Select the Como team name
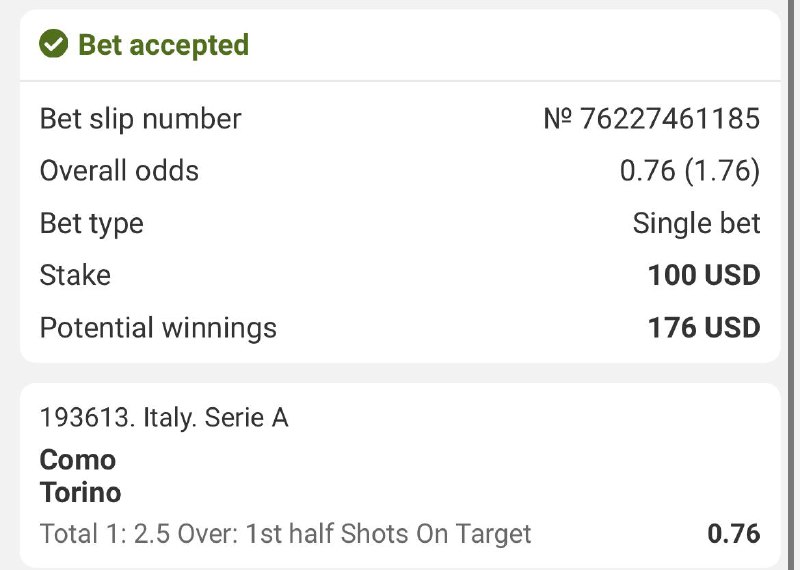 point(78,460)
